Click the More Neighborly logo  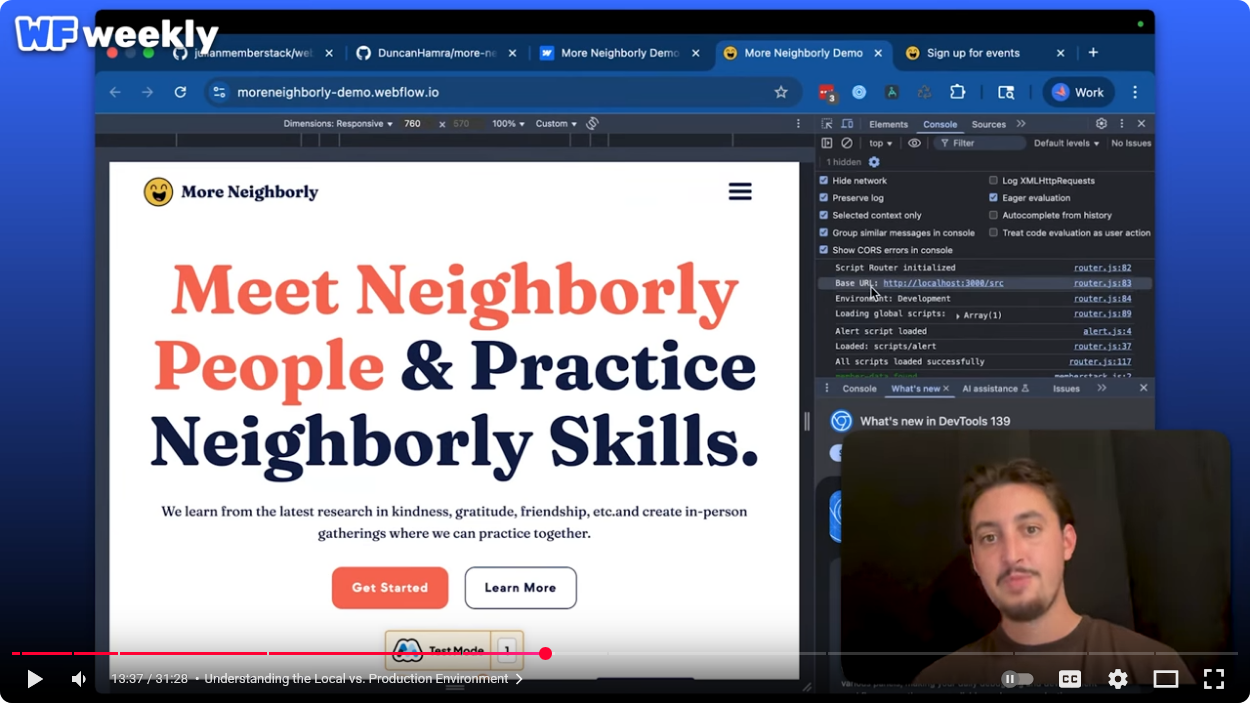click(x=231, y=192)
